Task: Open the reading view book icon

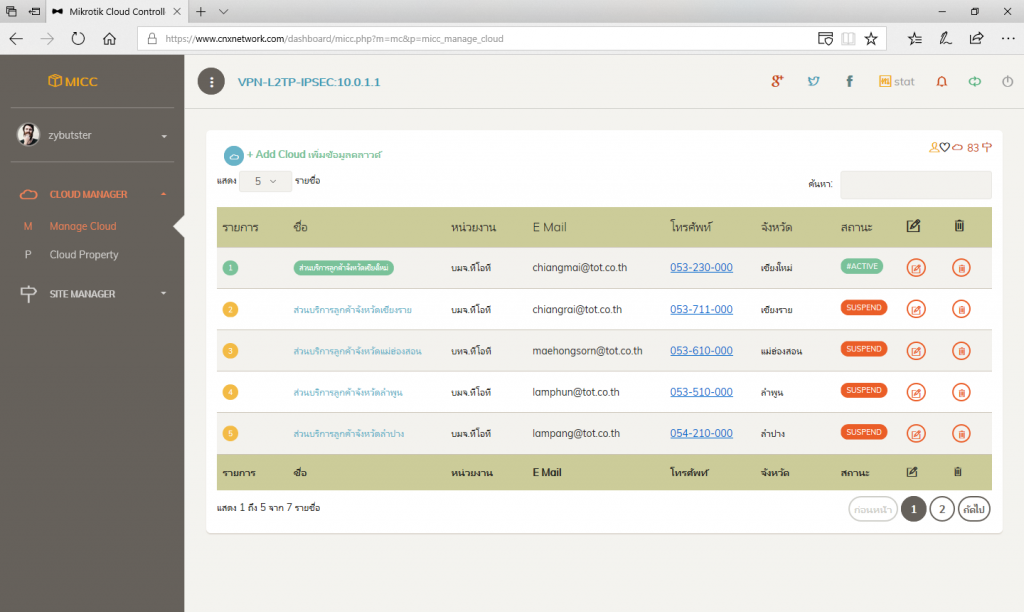Action: click(x=848, y=39)
